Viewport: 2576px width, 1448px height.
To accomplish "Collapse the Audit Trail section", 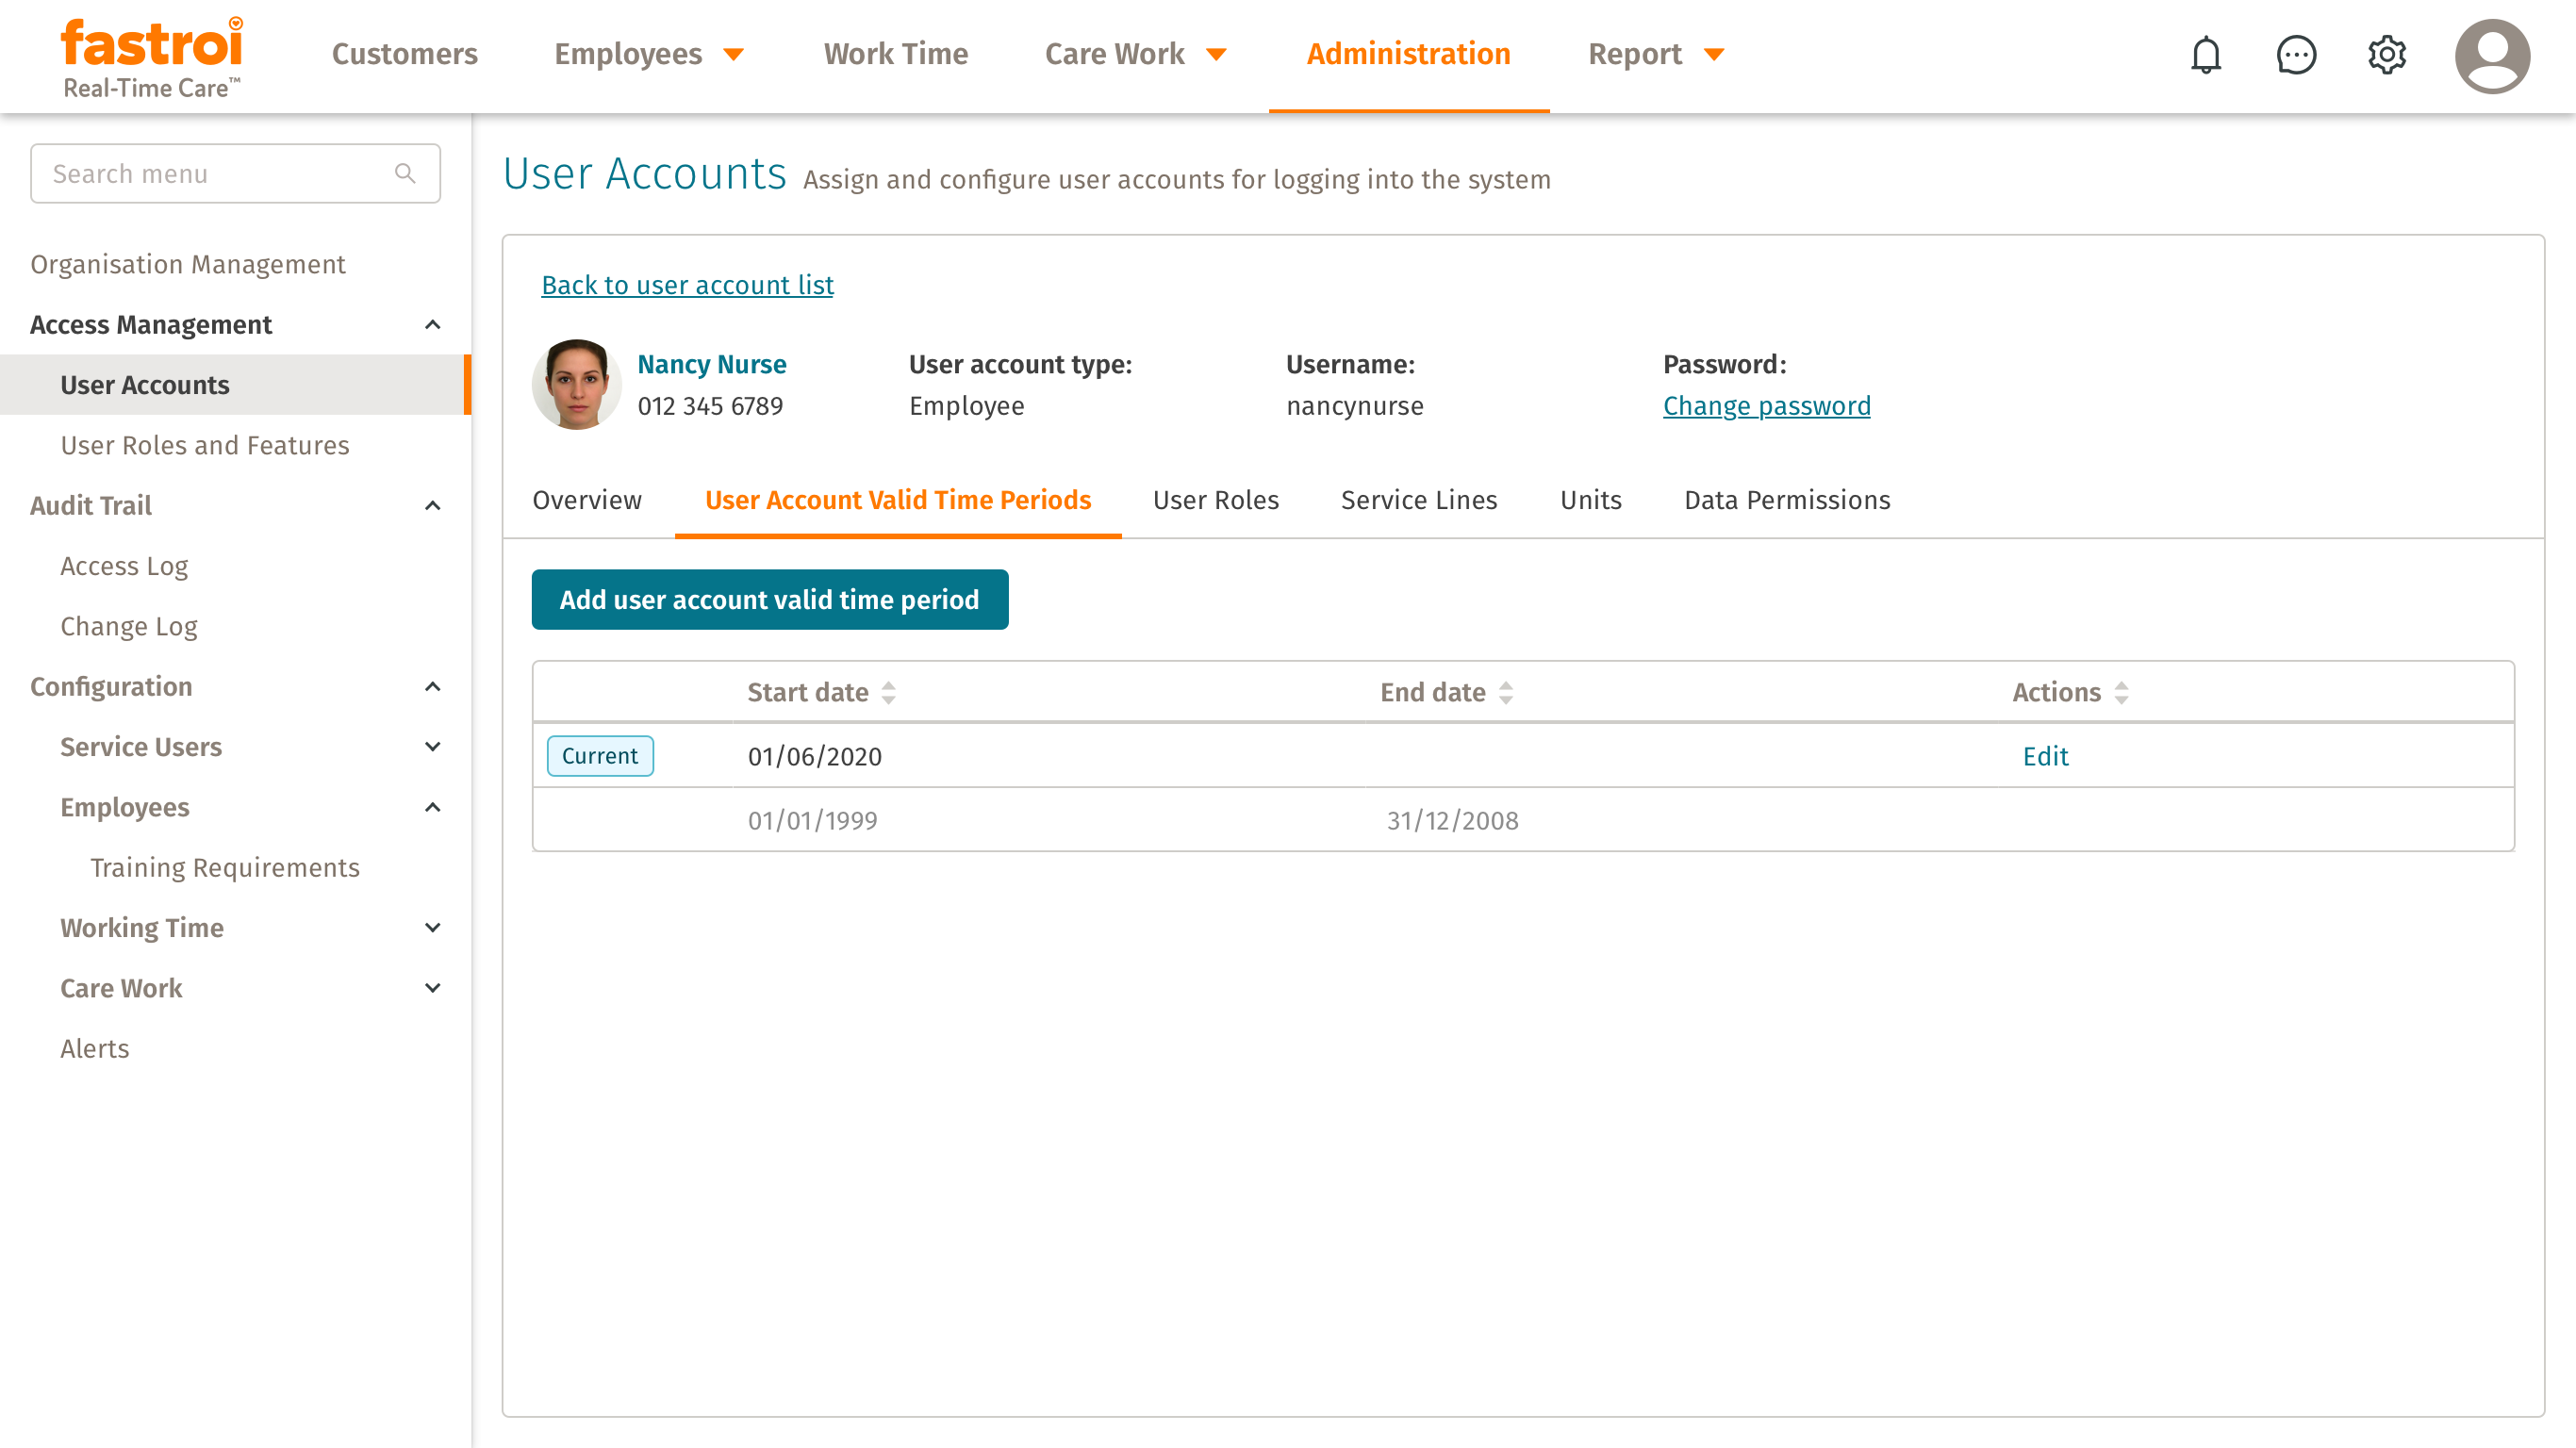I will pos(433,506).
